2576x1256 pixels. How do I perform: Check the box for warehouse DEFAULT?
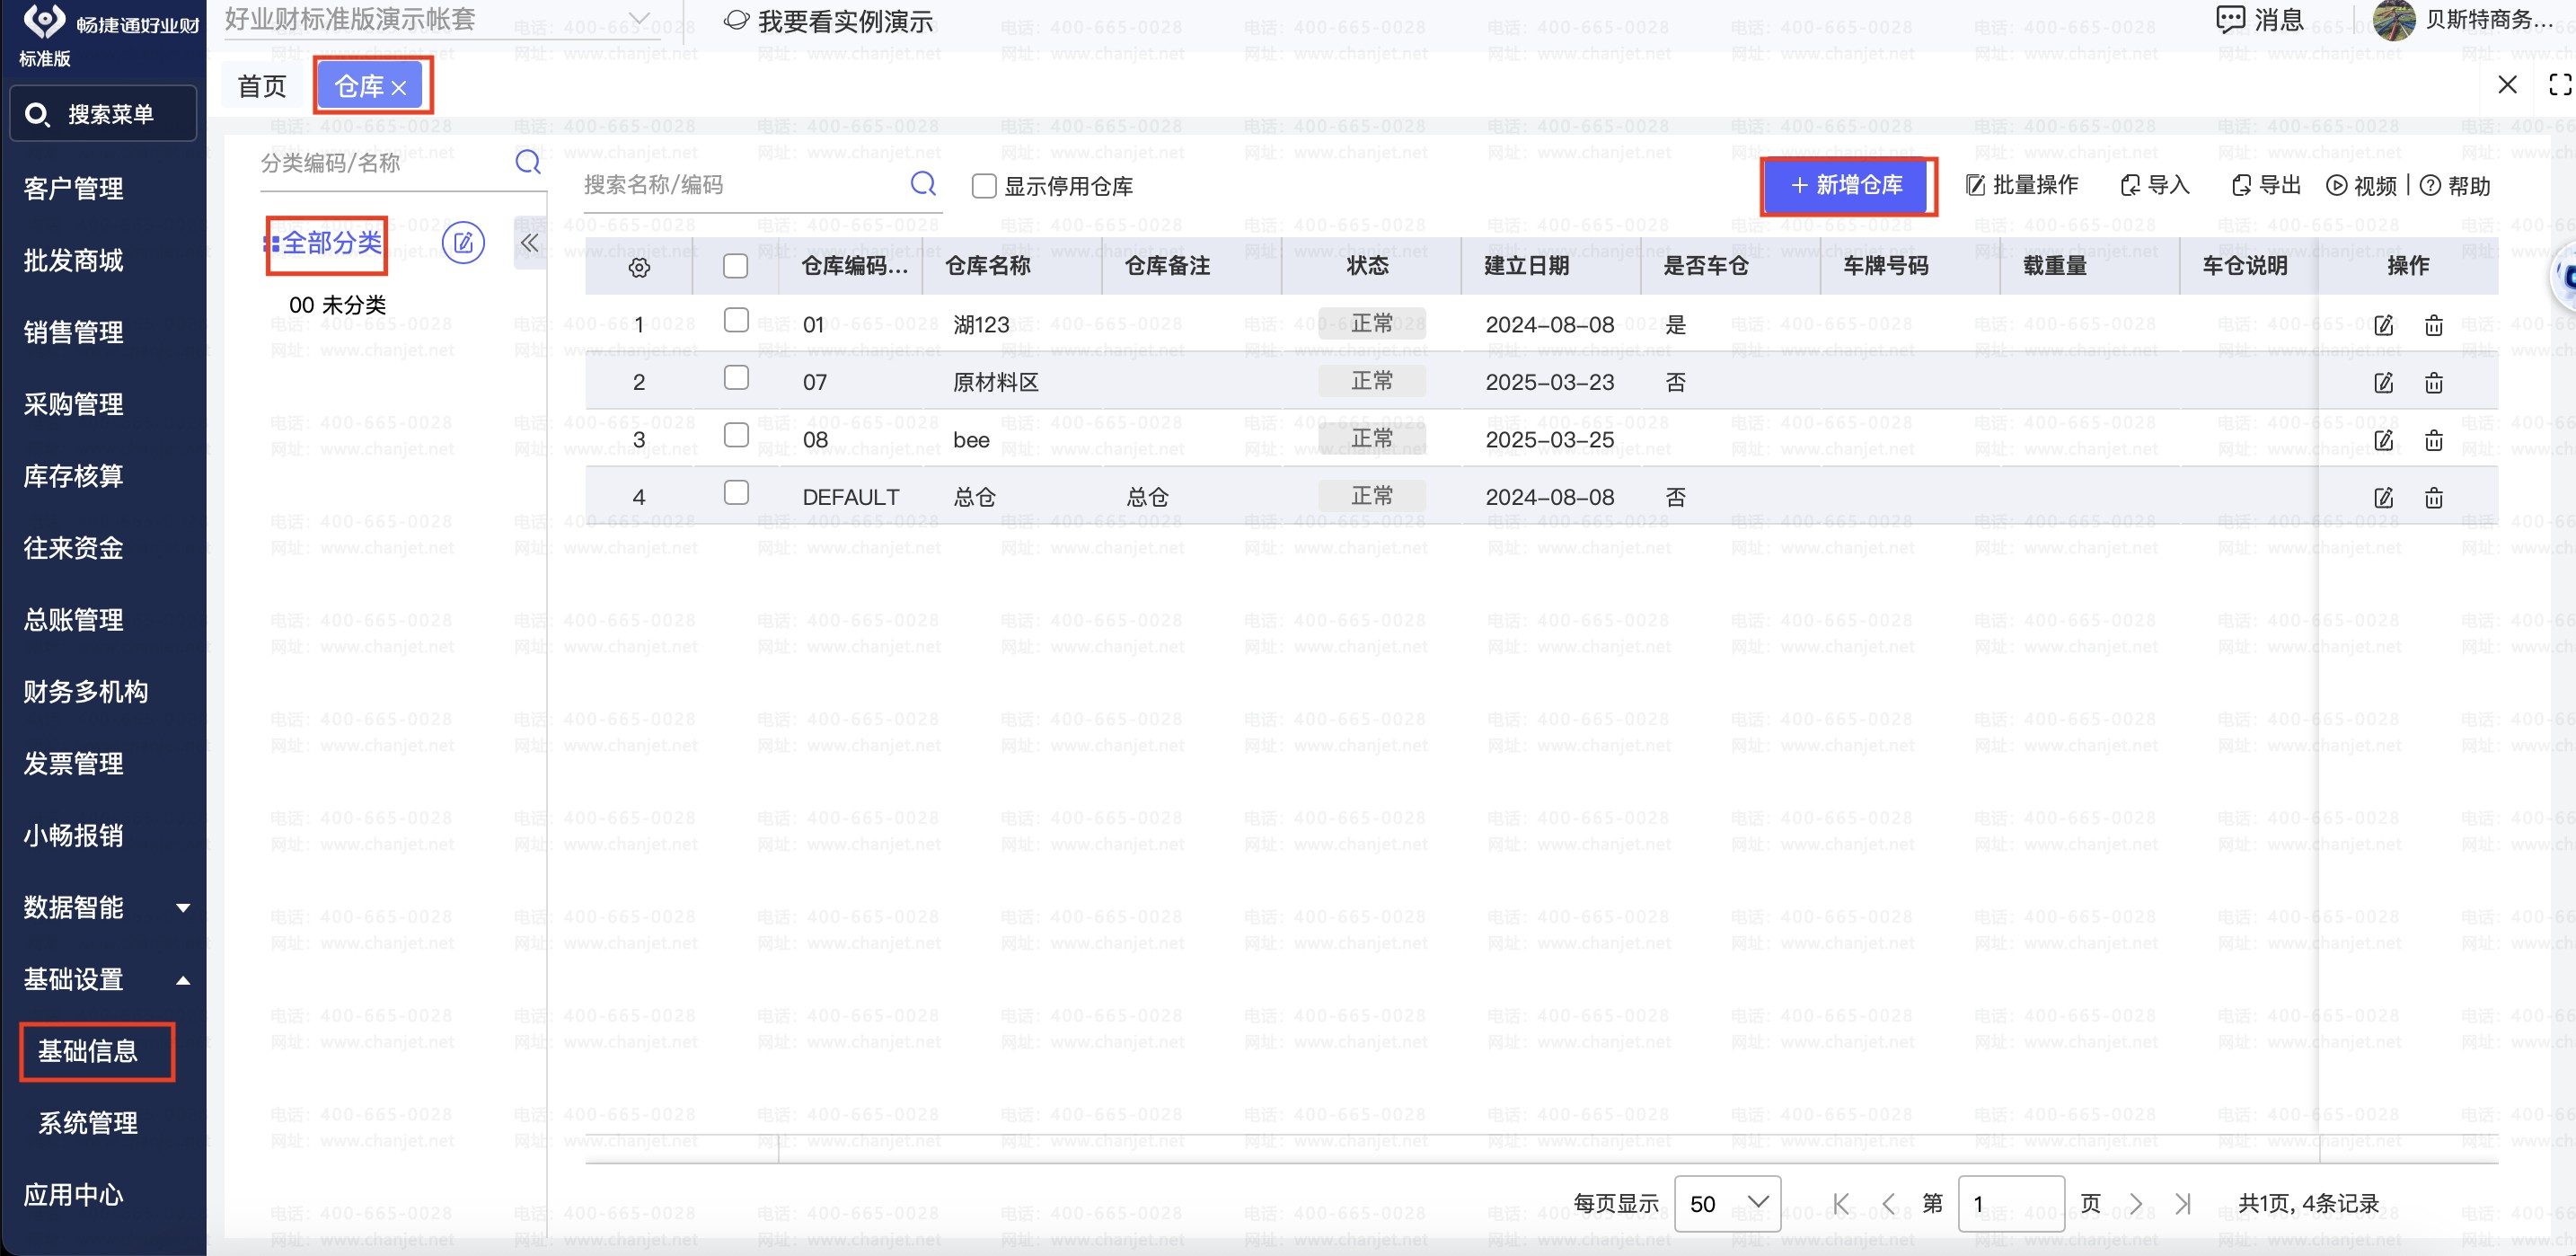click(x=736, y=493)
